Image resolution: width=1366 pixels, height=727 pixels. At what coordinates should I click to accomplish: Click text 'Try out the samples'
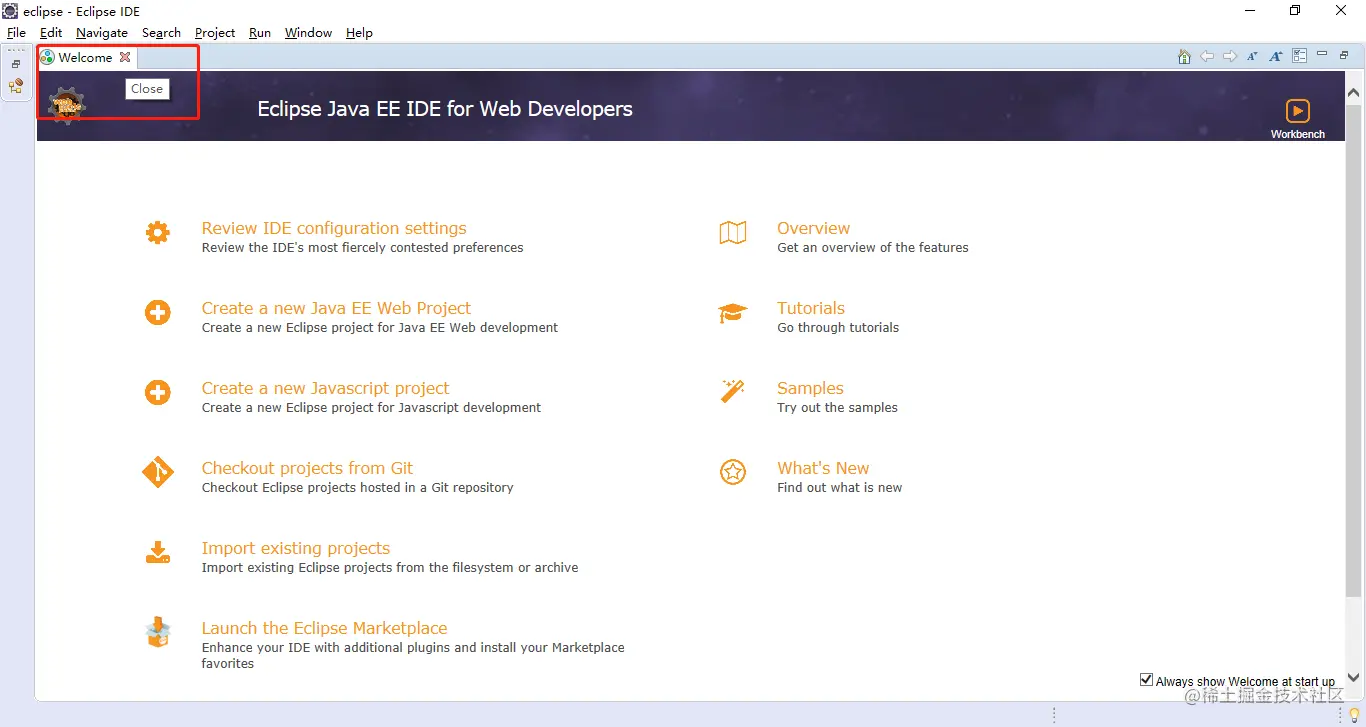pyautogui.click(x=837, y=407)
